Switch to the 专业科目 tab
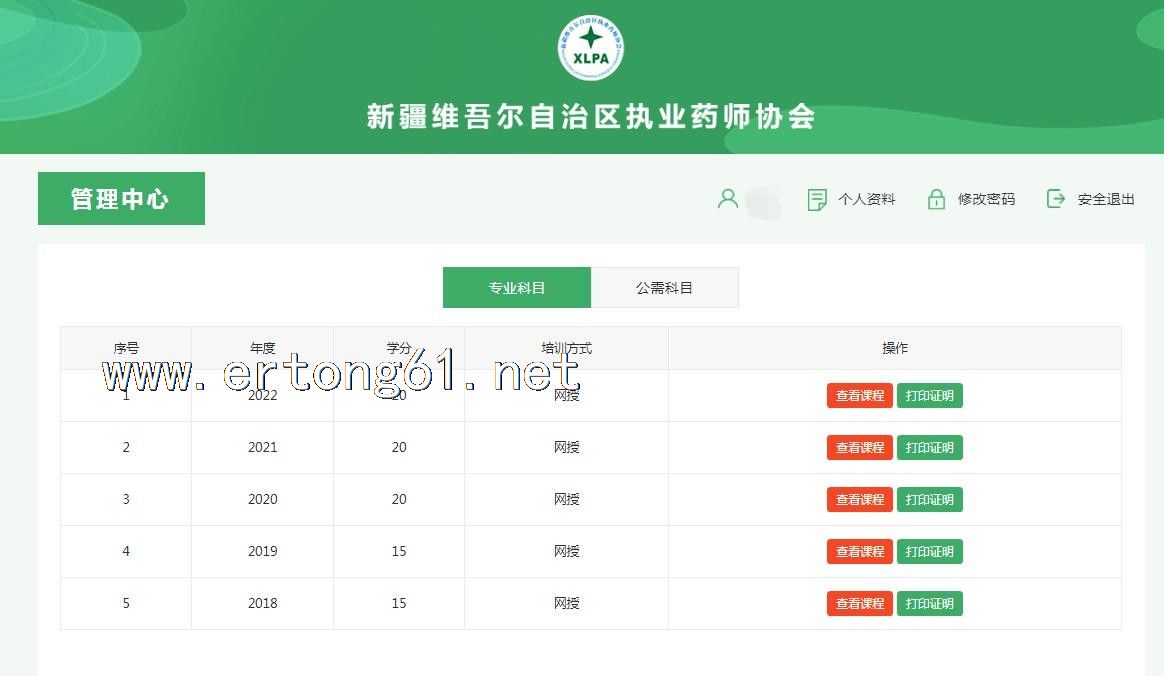This screenshot has width=1164, height=676. click(517, 288)
